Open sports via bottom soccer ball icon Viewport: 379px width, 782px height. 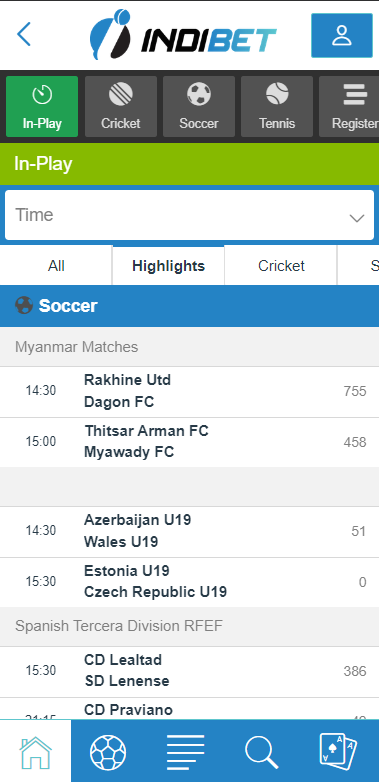[108, 752]
